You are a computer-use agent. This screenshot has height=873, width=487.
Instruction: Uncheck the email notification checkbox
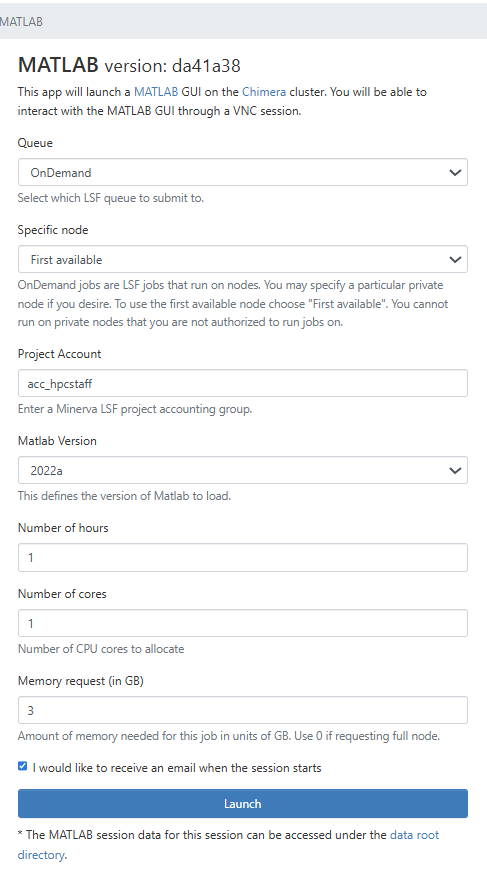[x=22, y=766]
